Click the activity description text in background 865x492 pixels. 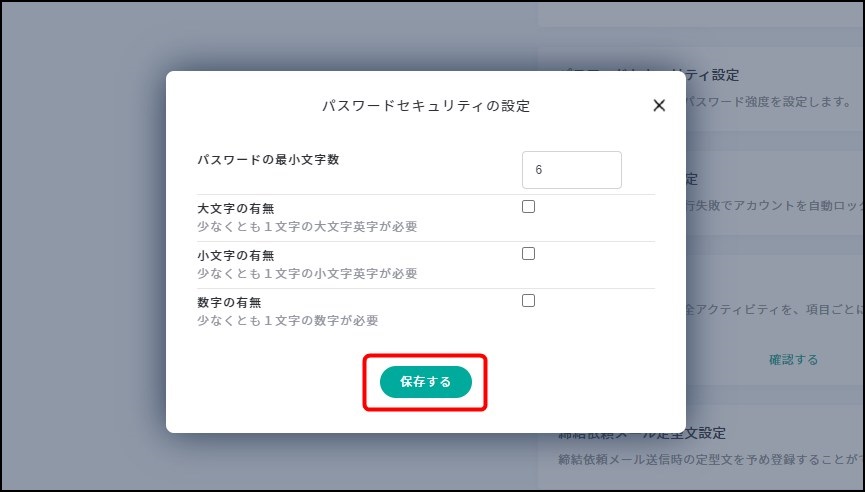click(770, 310)
